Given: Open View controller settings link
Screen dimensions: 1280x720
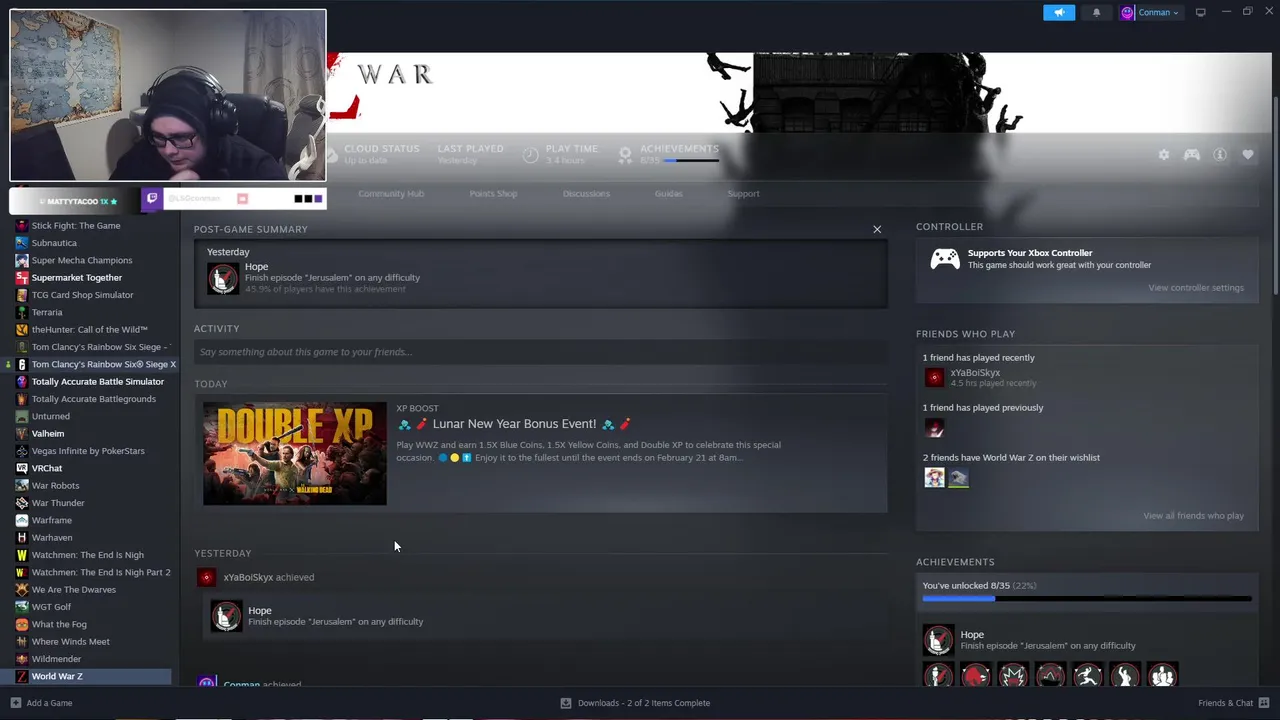Looking at the screenshot, I should [1196, 288].
